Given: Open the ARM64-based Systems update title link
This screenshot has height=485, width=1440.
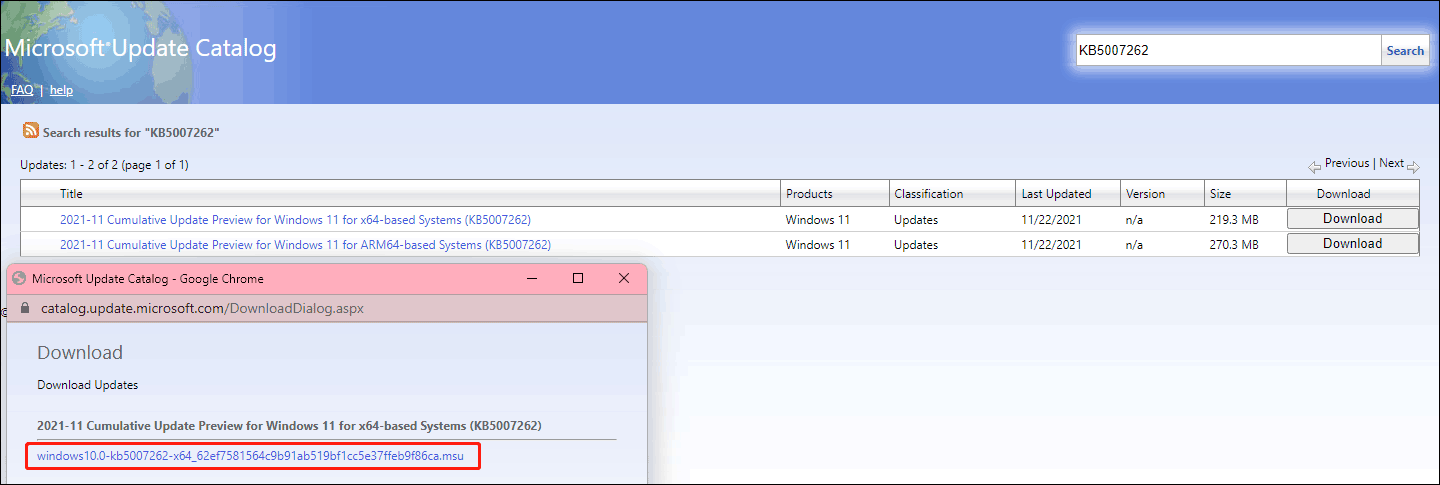Looking at the screenshot, I should (305, 245).
